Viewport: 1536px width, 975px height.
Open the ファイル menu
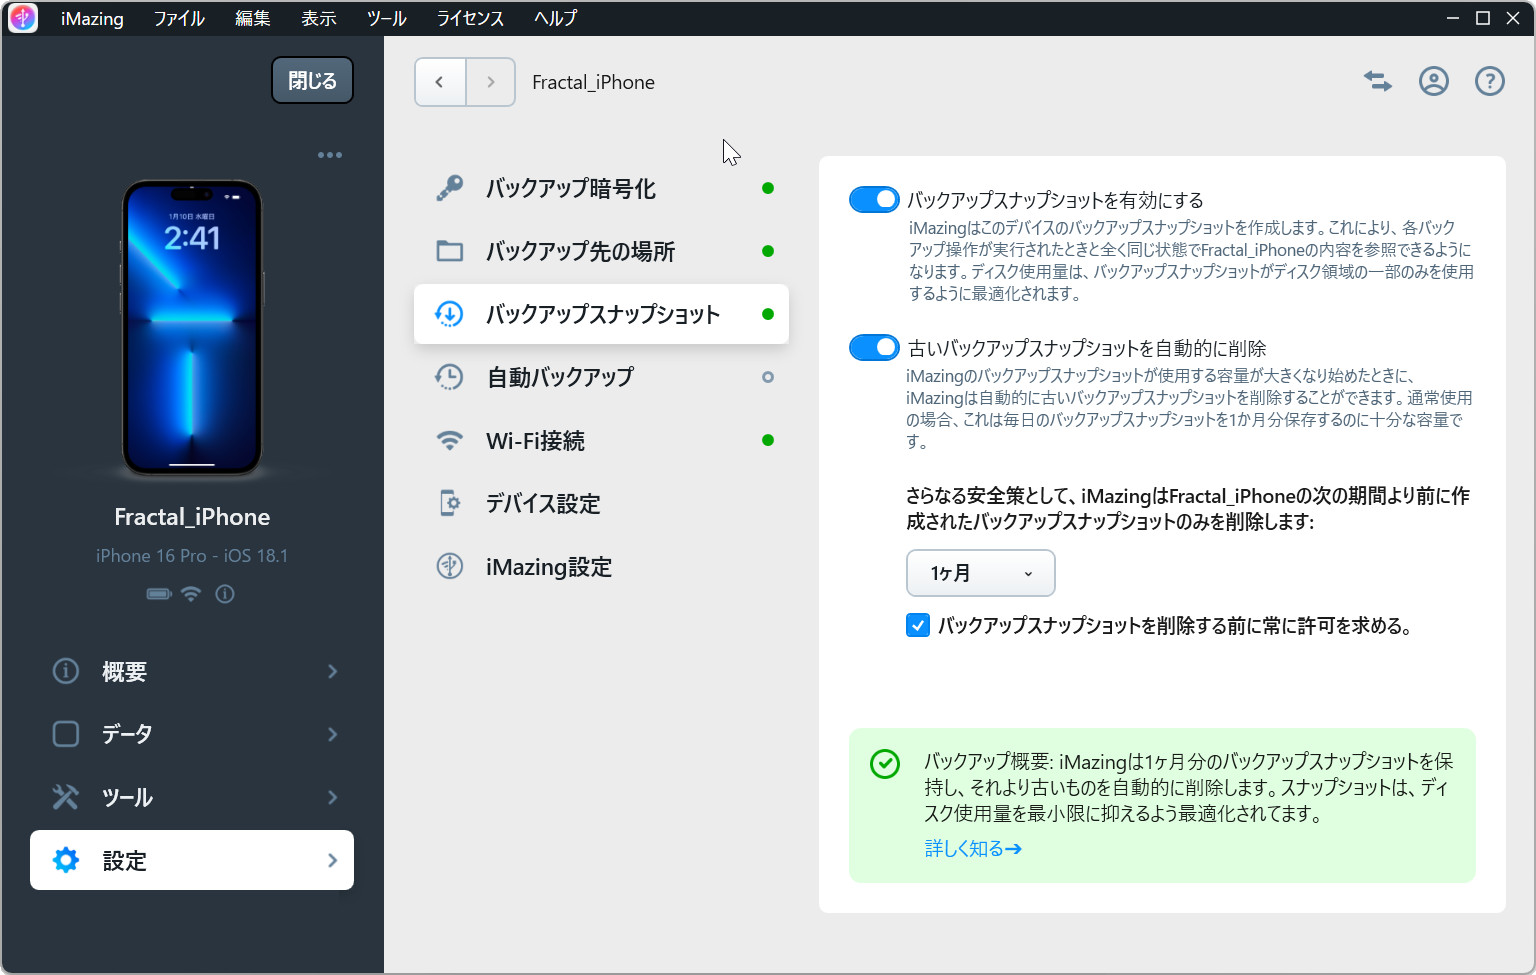tap(179, 18)
